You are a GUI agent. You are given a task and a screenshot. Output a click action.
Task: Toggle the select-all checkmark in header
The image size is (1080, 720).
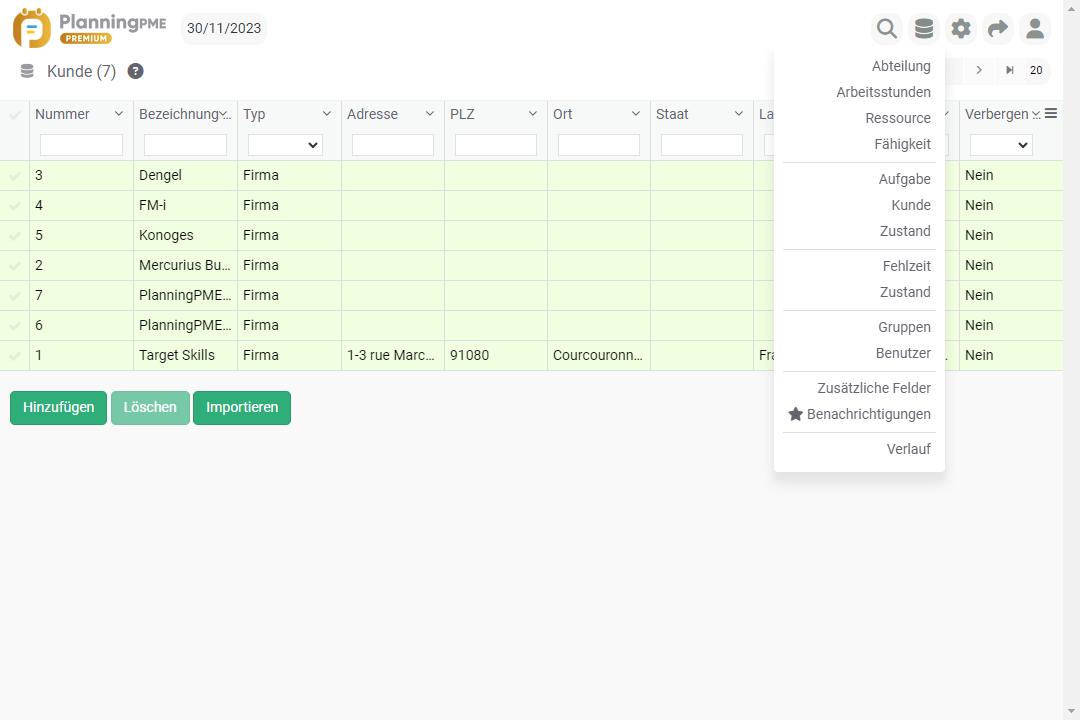click(x=15, y=115)
